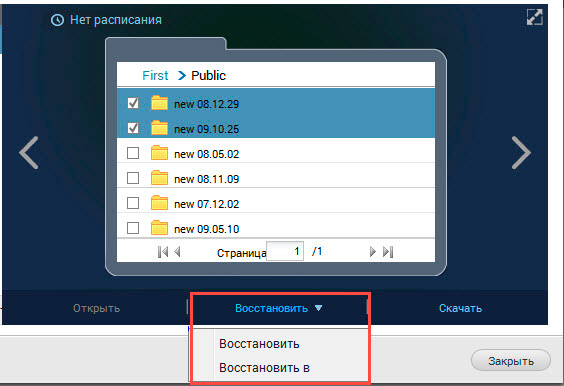
Task: Open the First breadcrumb link
Action: (x=155, y=76)
